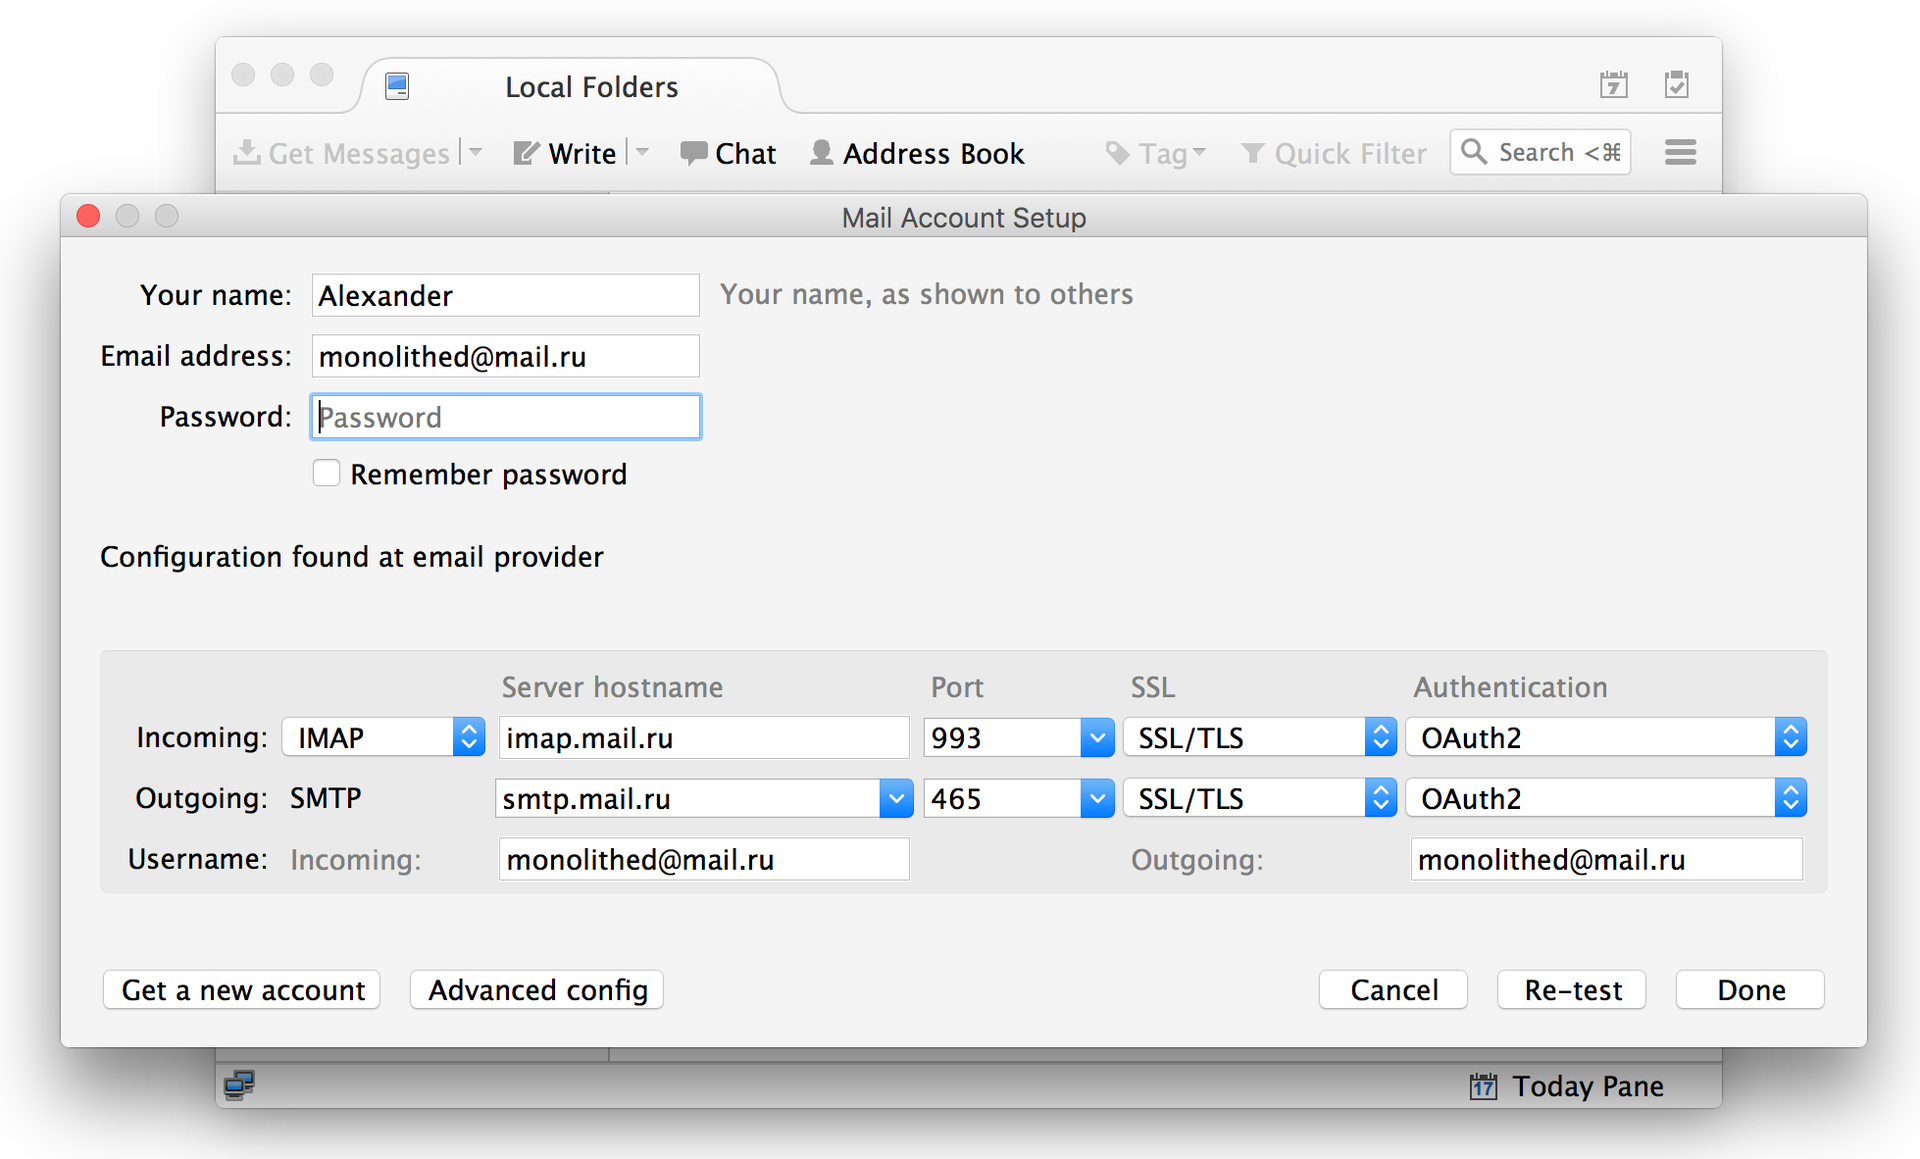Click the Chat bubble icon
Screen dimensions: 1920x1159
pyautogui.click(x=693, y=153)
